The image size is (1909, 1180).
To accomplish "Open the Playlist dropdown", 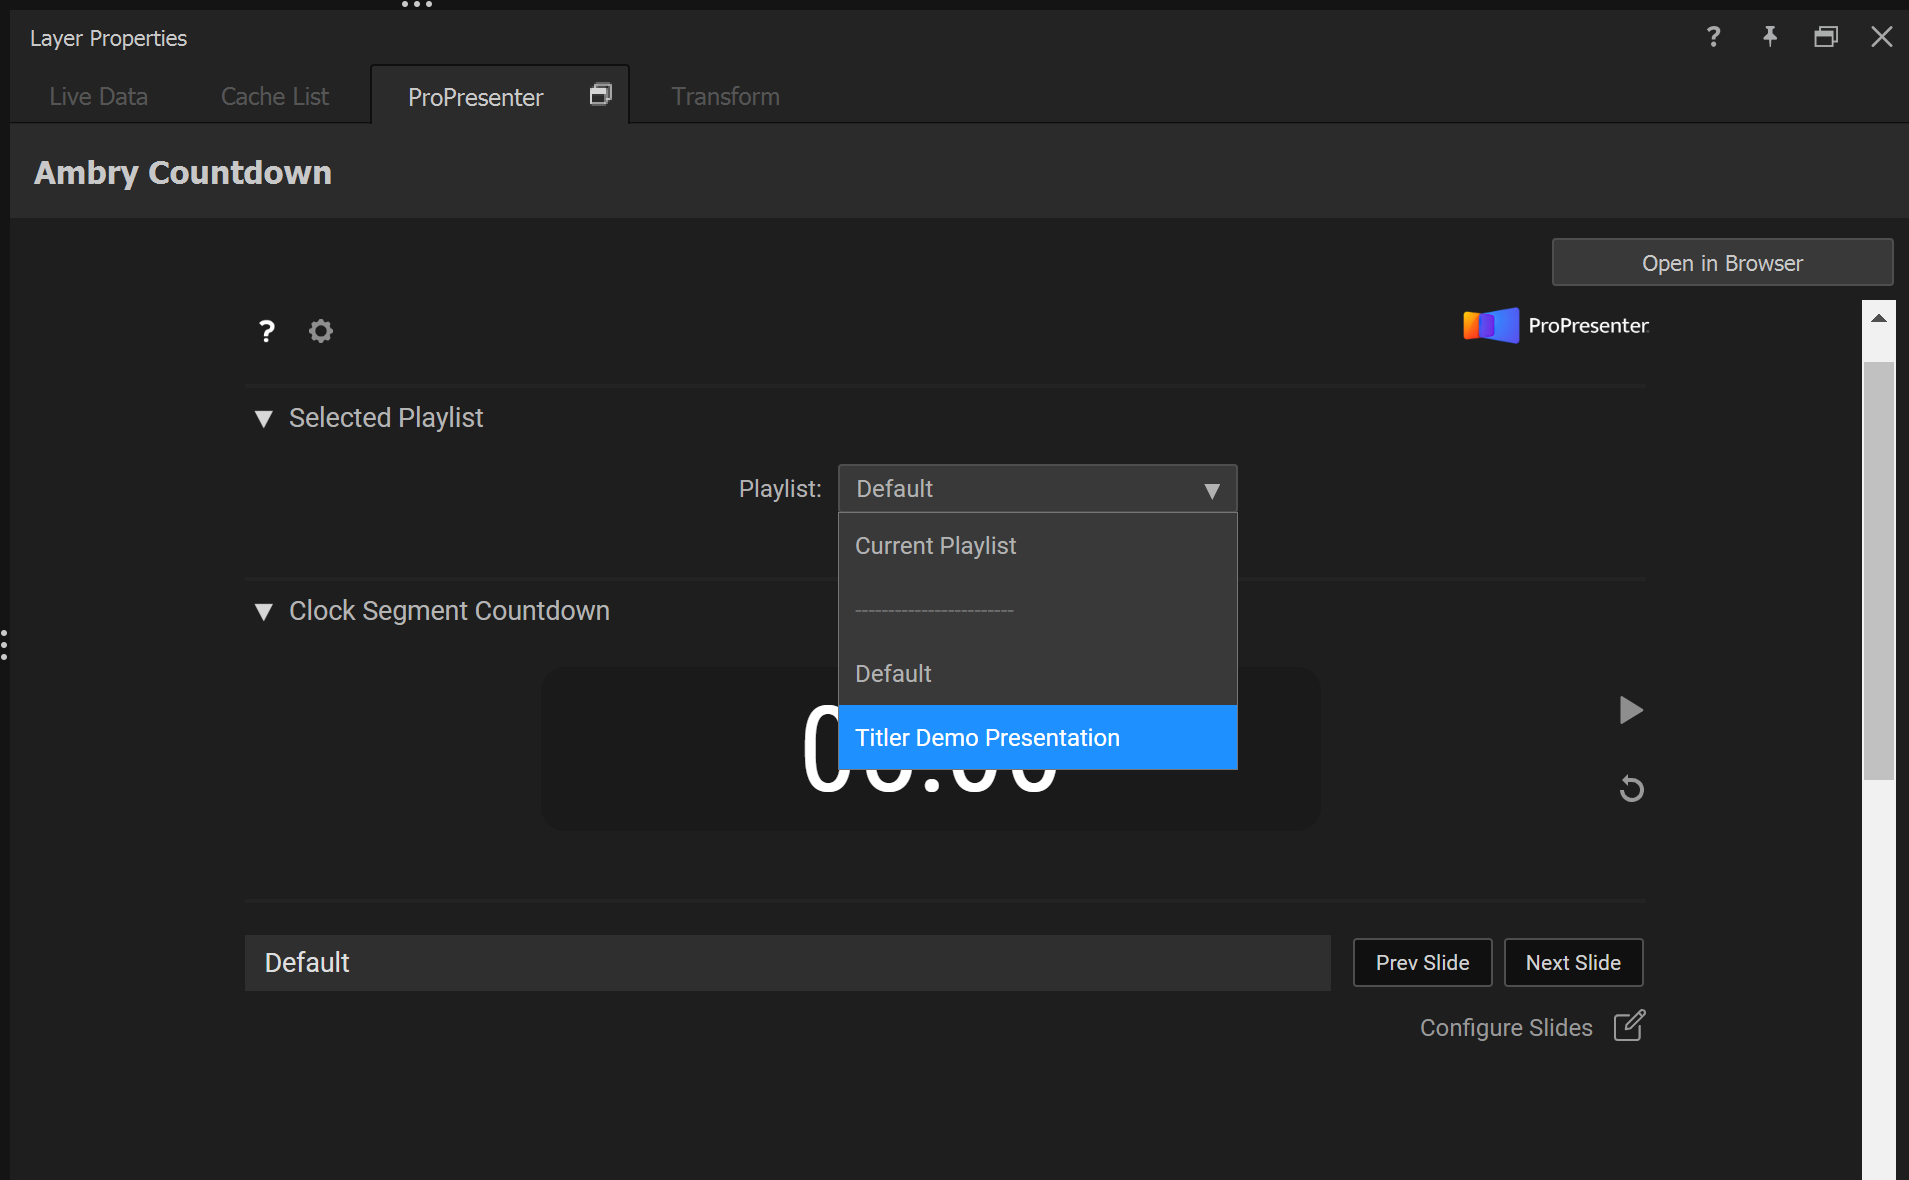I will [x=1037, y=489].
